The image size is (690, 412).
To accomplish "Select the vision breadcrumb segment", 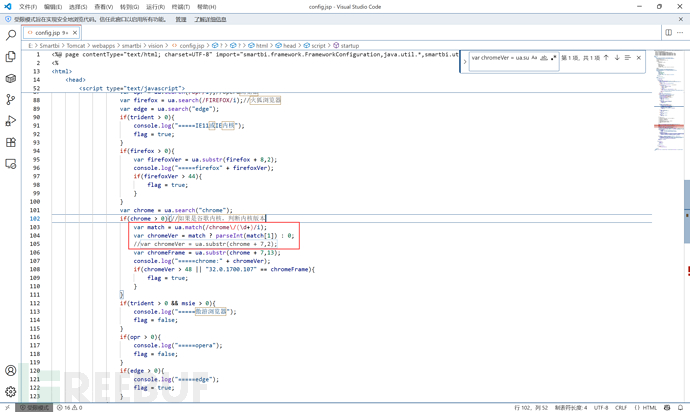I will pyautogui.click(x=155, y=45).
